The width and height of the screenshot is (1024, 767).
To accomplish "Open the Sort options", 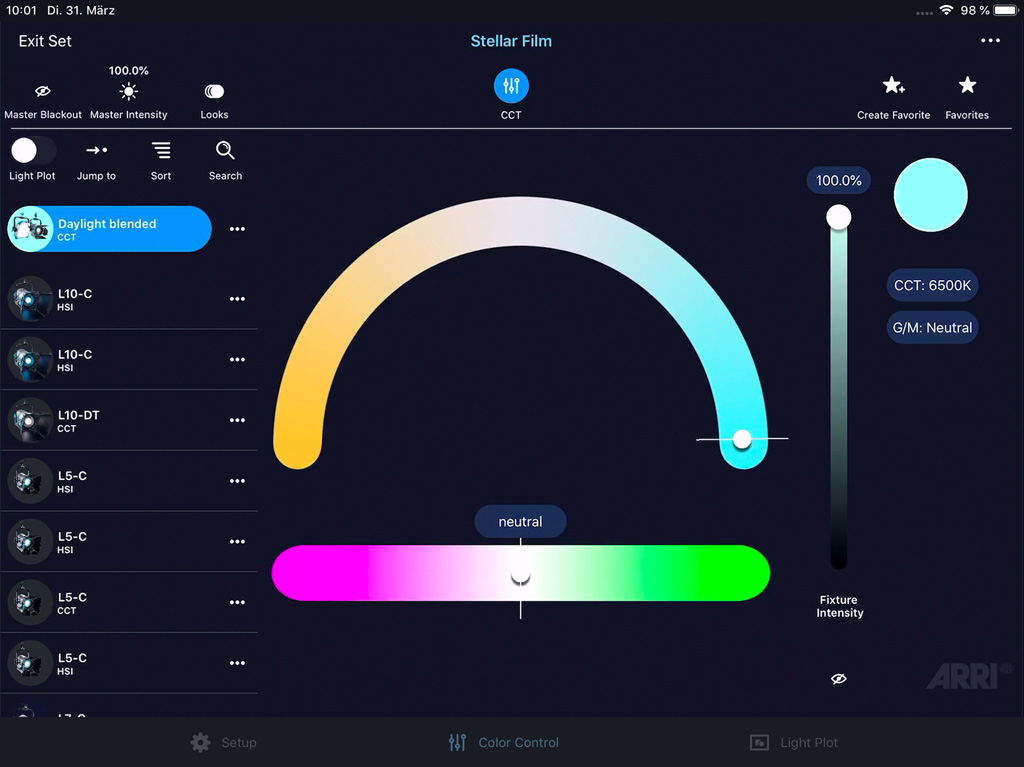I will point(161,150).
